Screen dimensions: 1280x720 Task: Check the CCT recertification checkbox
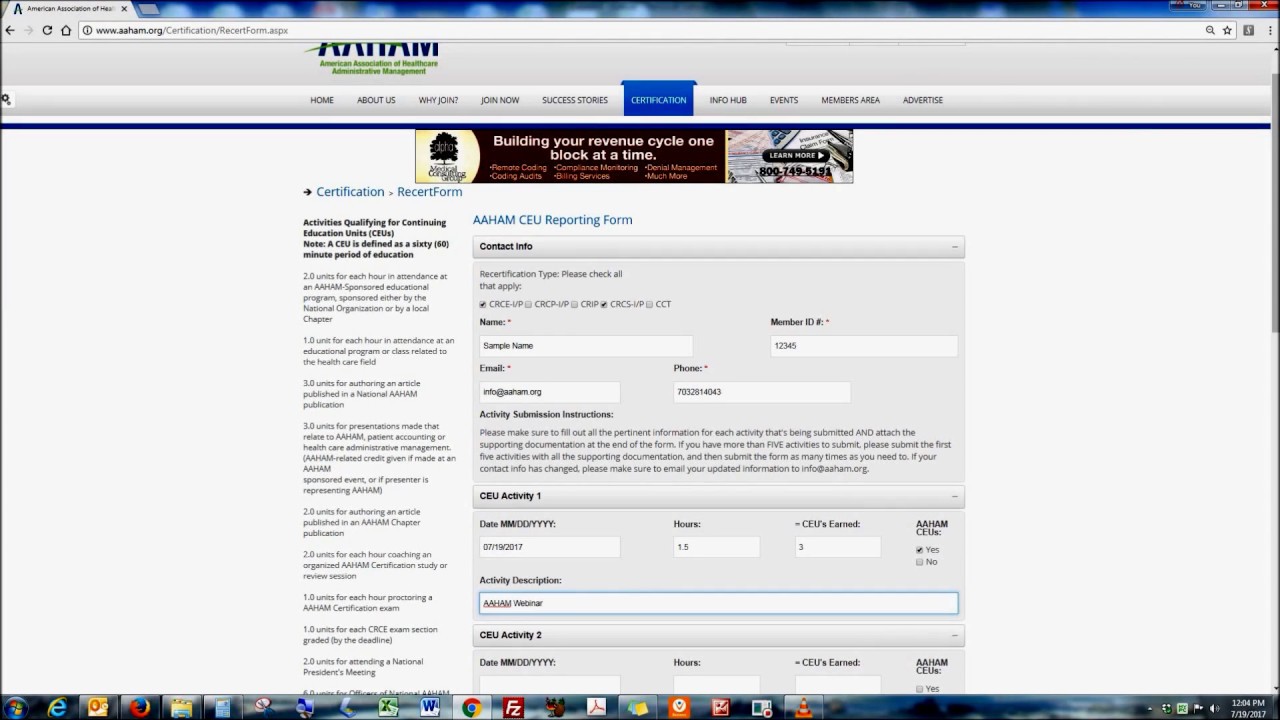pos(649,305)
